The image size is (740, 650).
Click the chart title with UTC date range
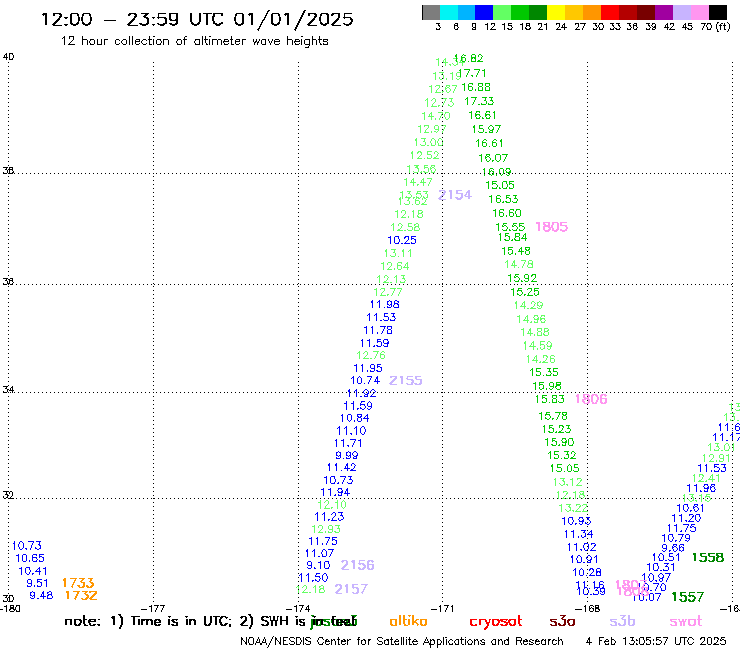(x=197, y=20)
